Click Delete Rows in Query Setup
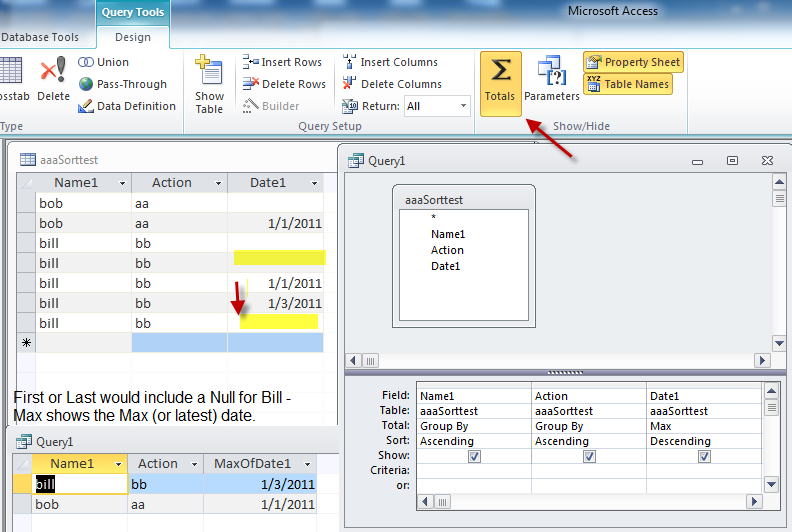This screenshot has width=792, height=532. tap(284, 84)
